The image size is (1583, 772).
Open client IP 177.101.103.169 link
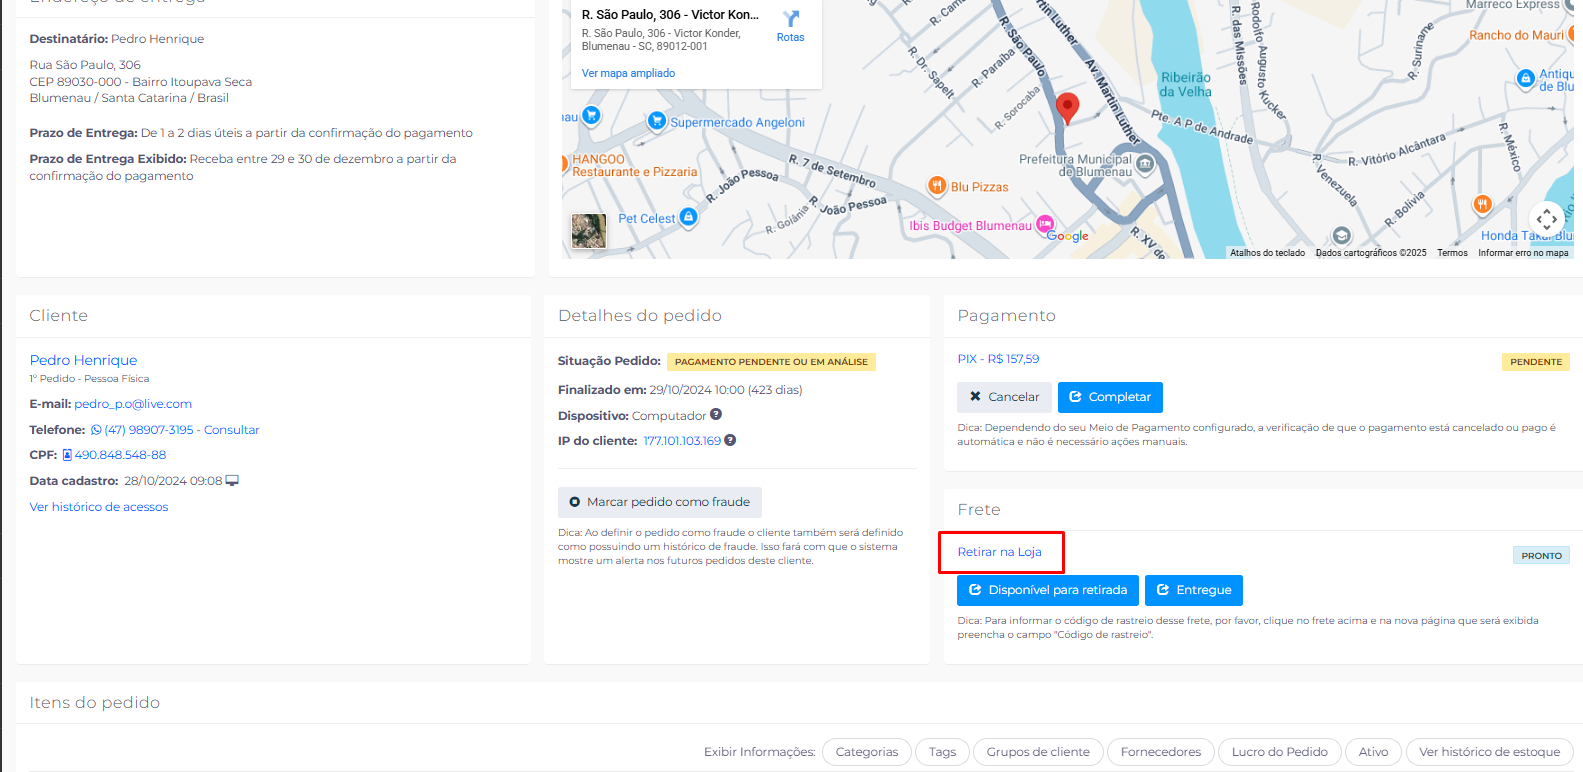point(682,441)
